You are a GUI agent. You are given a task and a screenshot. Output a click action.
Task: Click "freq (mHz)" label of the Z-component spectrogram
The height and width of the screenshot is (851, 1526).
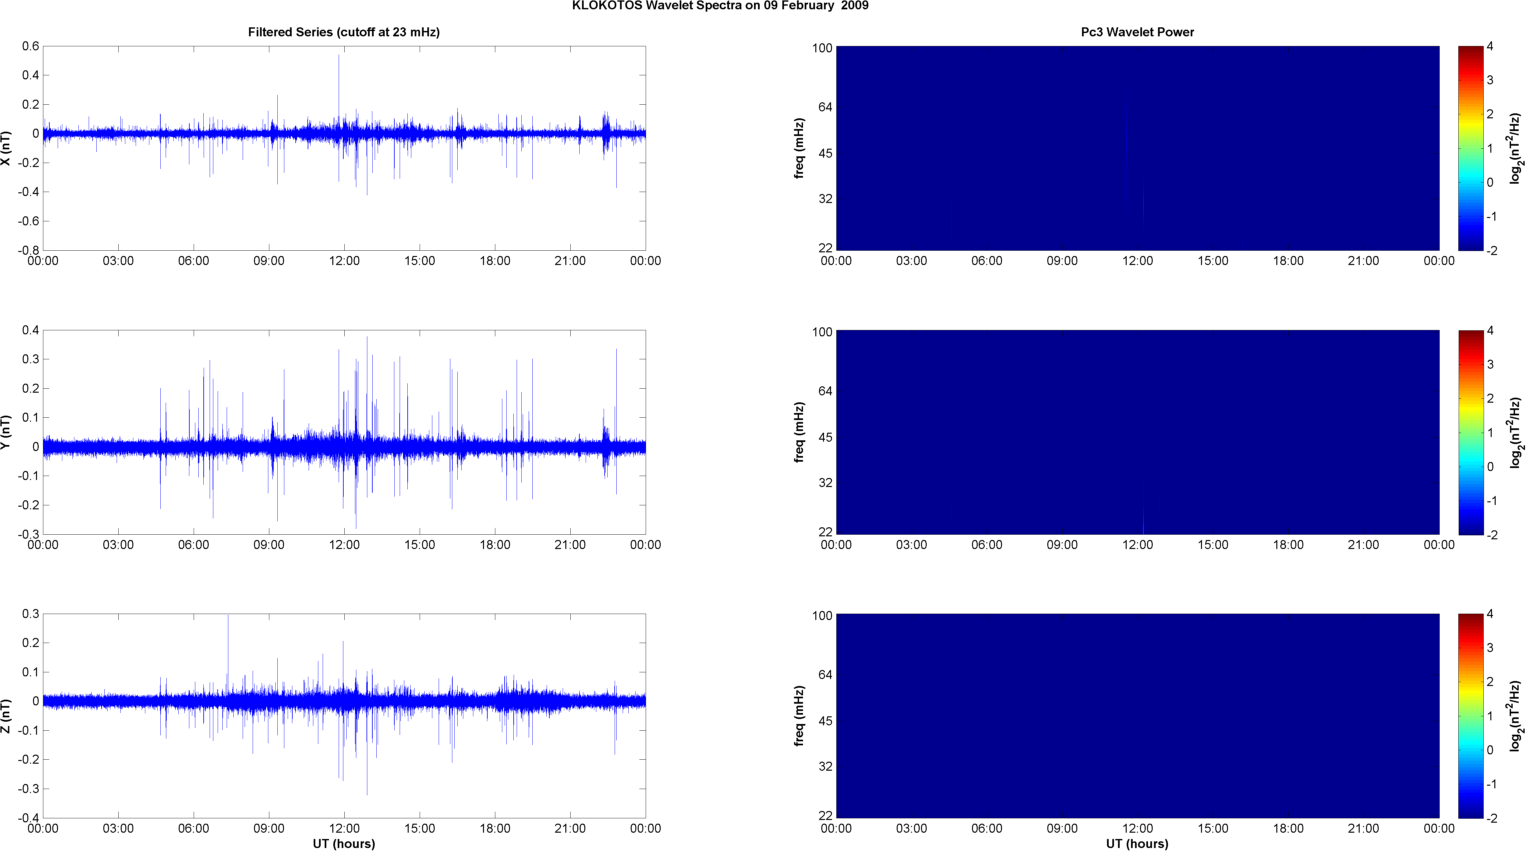pos(799,716)
